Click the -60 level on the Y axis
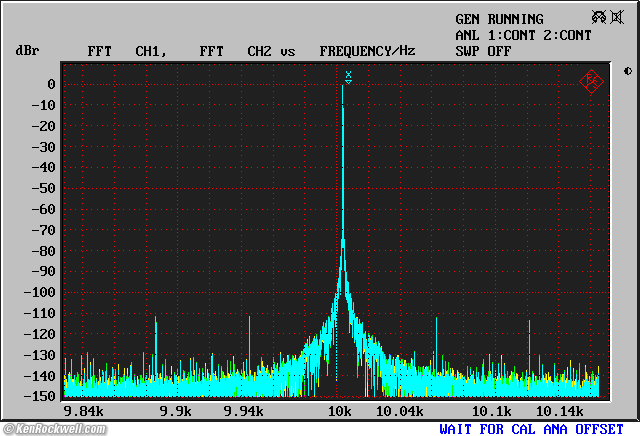 (42, 209)
